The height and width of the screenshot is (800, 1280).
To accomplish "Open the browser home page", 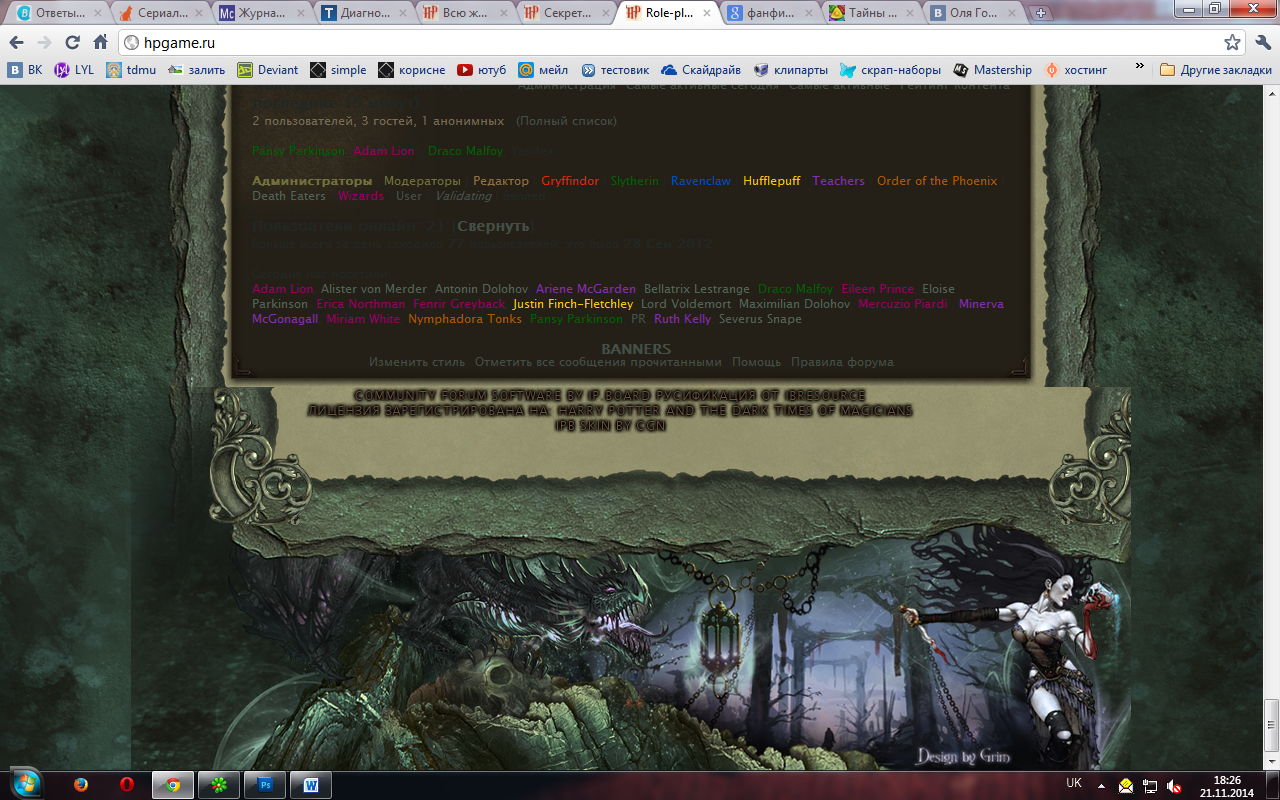I will tap(100, 43).
